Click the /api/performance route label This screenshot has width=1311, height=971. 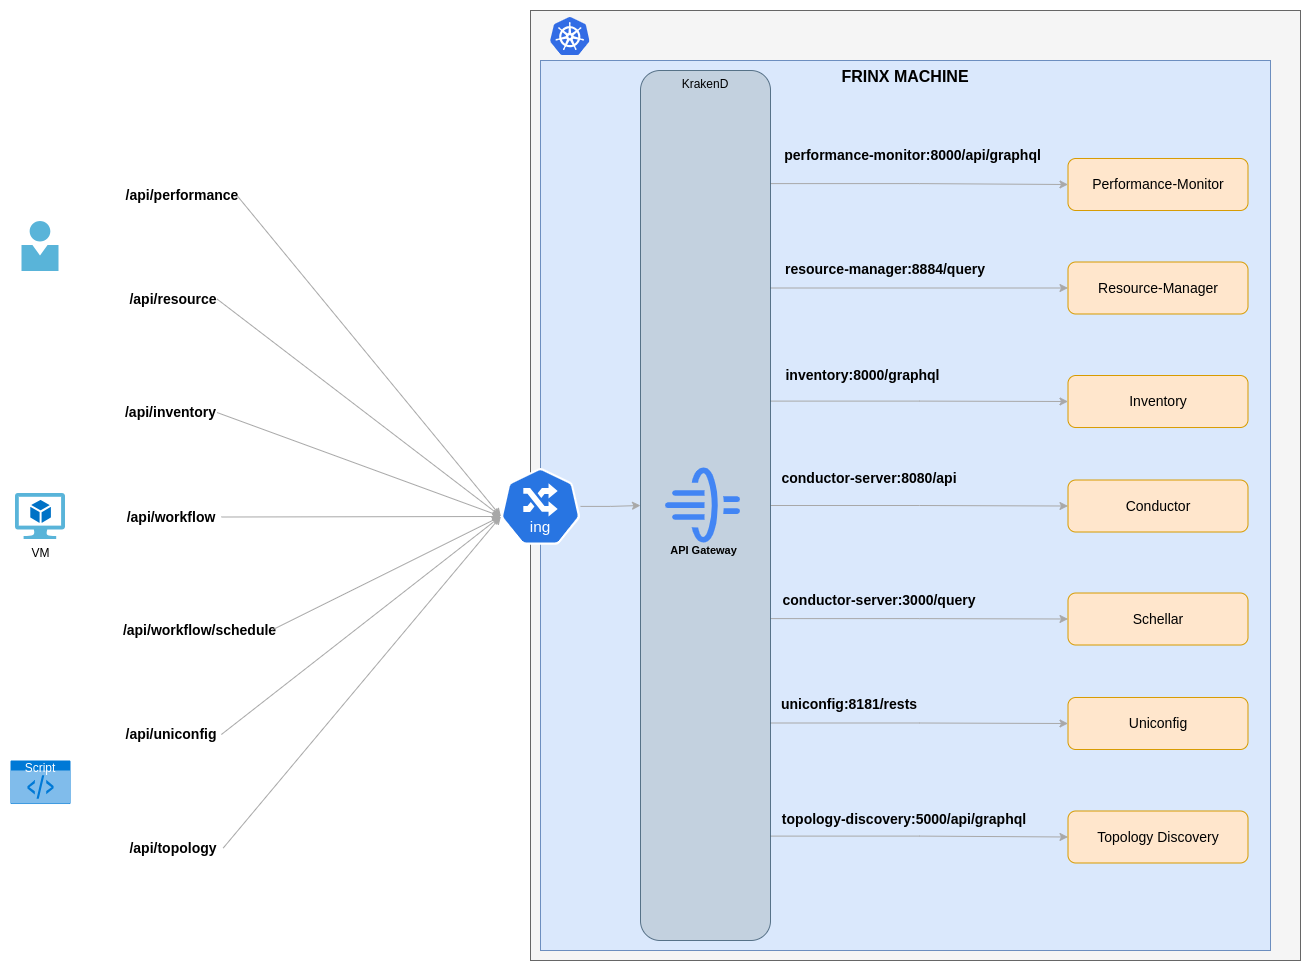pyautogui.click(x=182, y=195)
